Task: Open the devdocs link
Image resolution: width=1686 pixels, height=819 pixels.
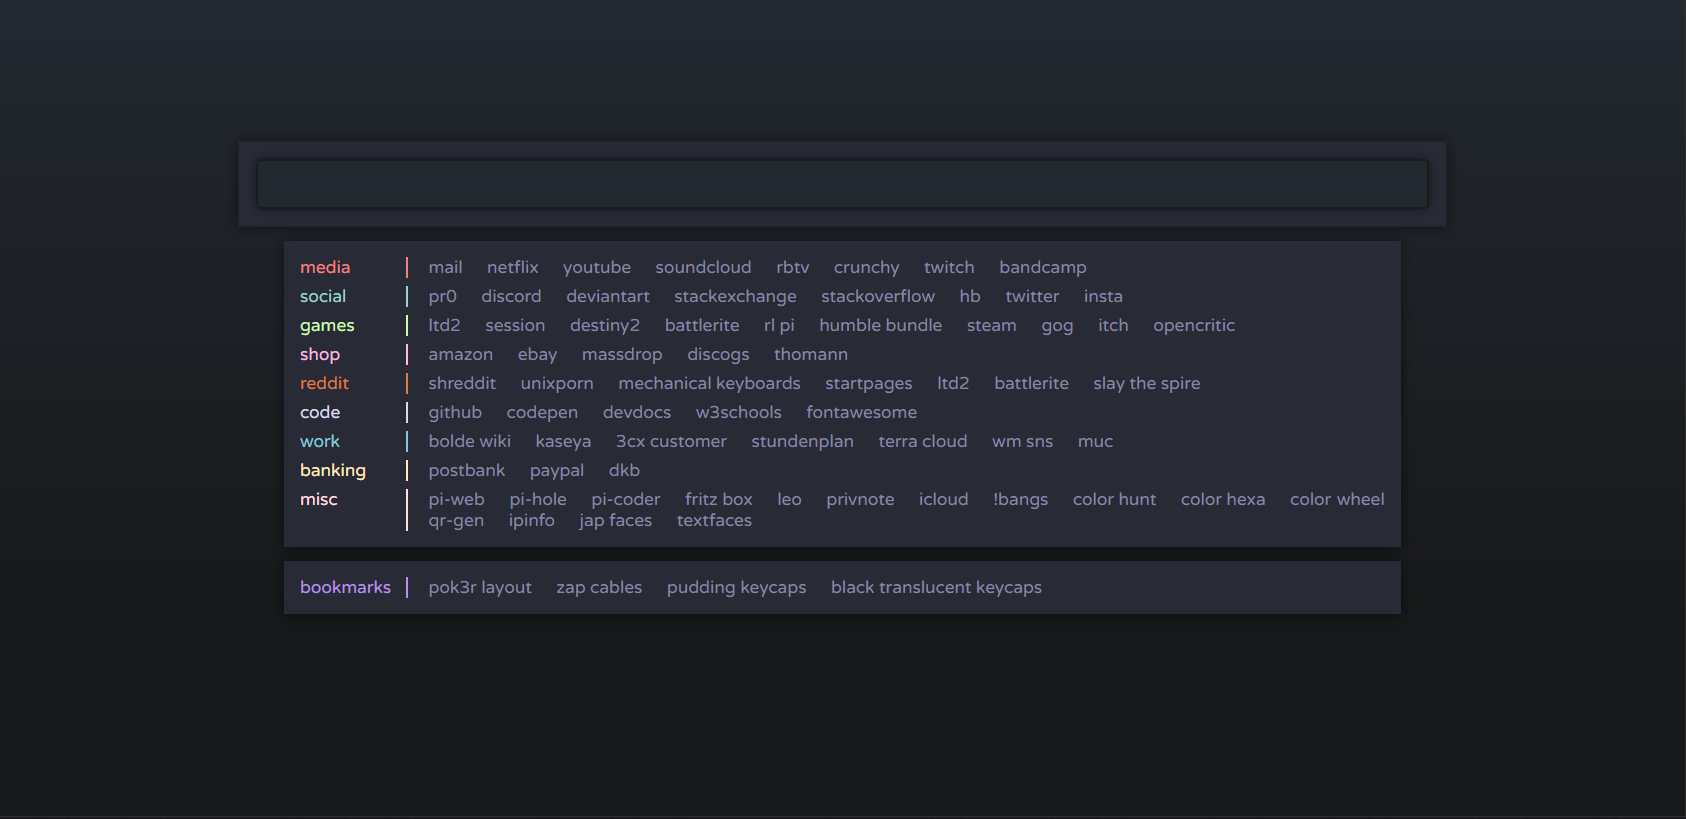Action: point(636,412)
